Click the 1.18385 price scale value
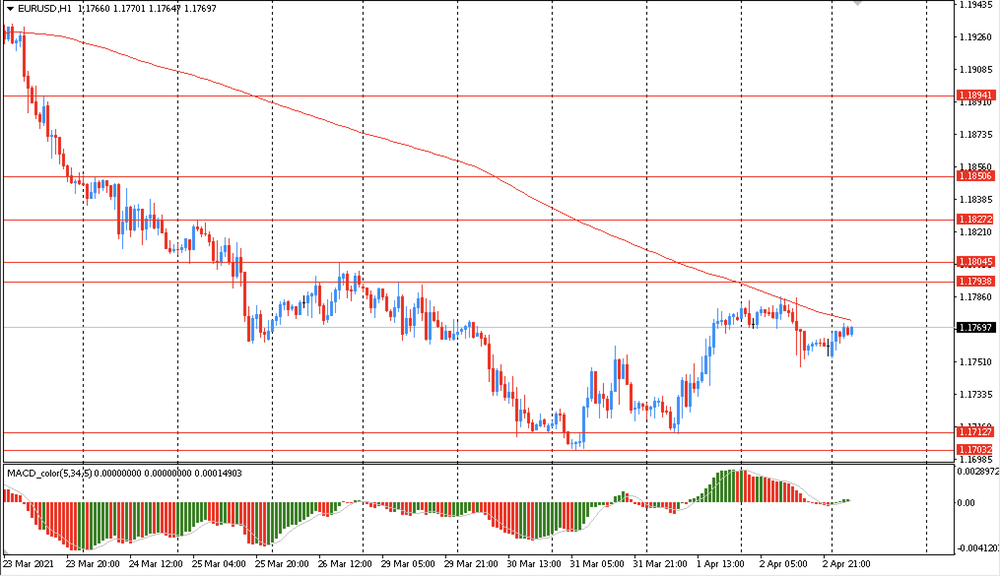The height and width of the screenshot is (576, 1000). tap(976, 200)
